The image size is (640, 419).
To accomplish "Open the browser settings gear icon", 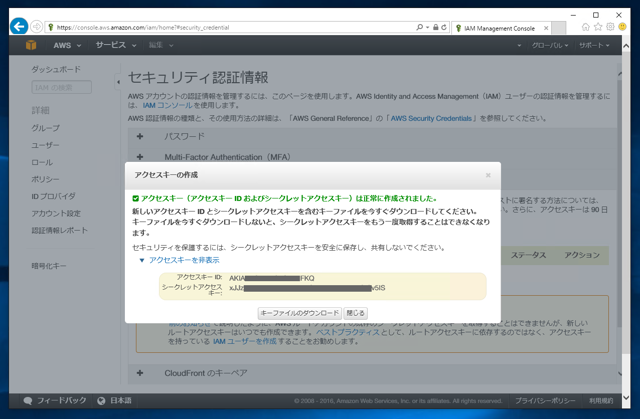I will [x=610, y=27].
